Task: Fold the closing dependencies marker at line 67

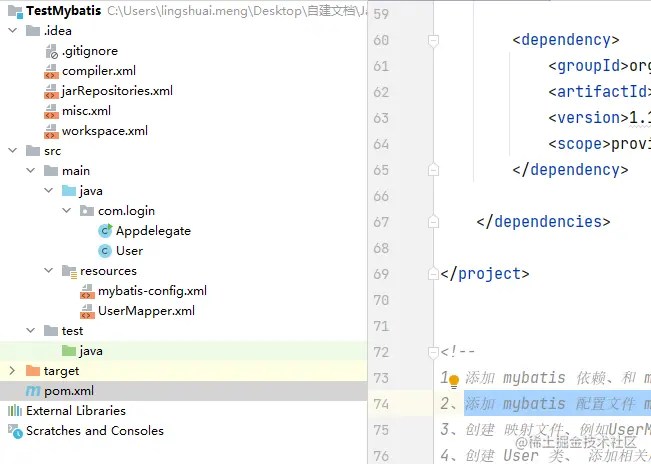Action: pos(433,222)
